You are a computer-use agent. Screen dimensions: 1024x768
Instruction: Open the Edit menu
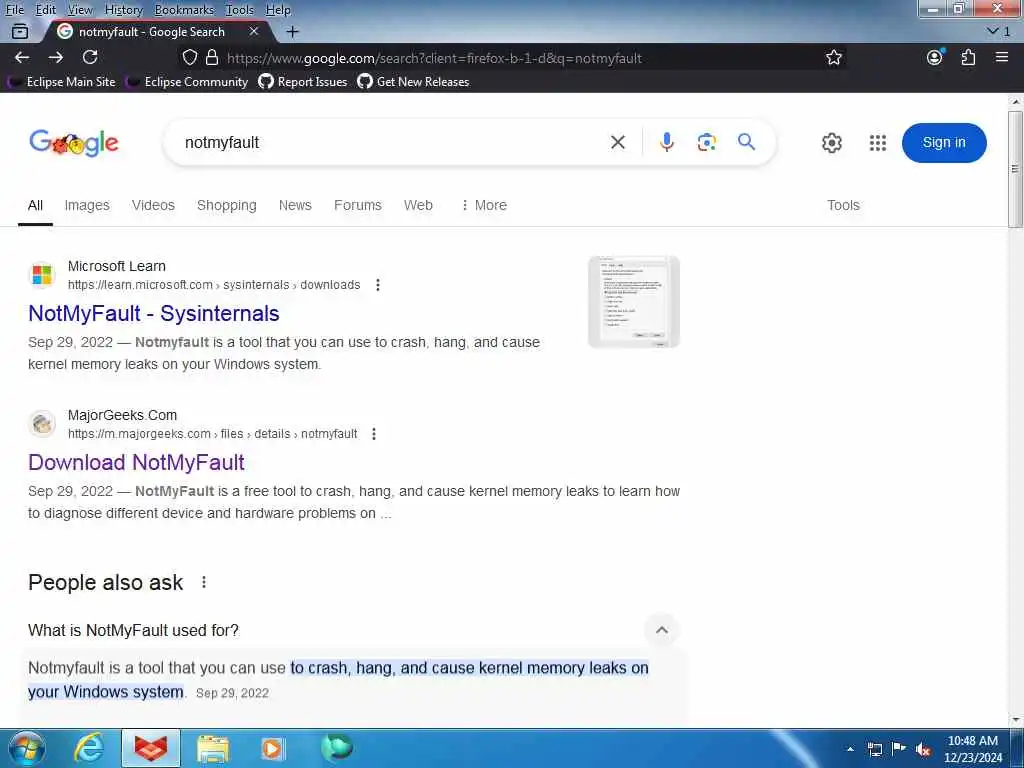pyautogui.click(x=46, y=10)
